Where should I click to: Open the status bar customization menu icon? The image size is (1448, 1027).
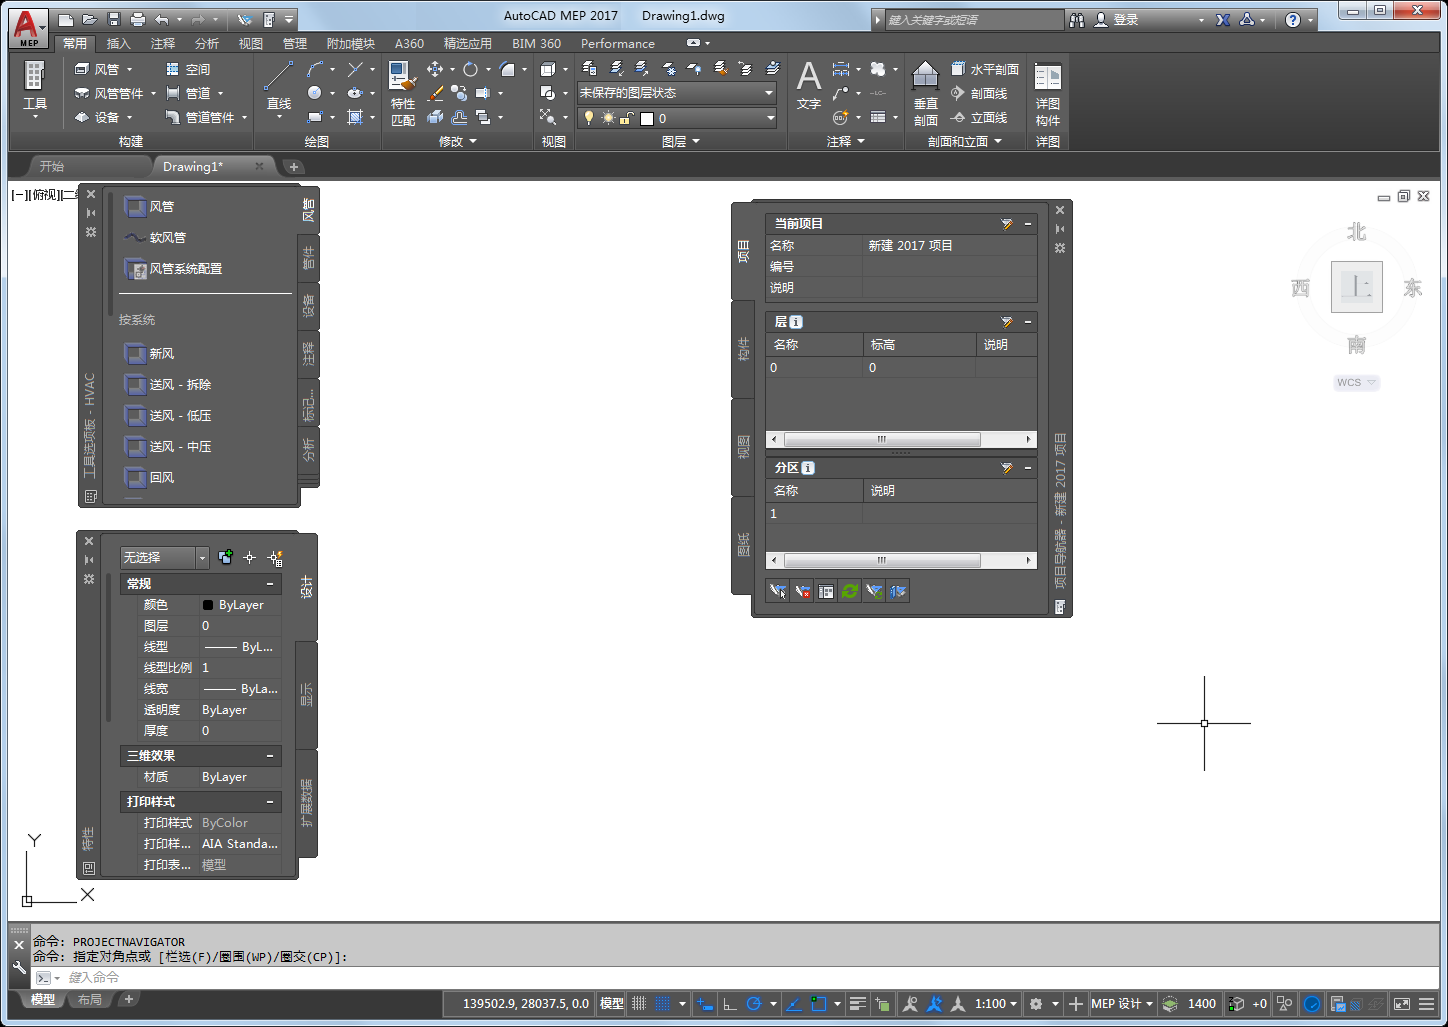tap(1427, 1004)
